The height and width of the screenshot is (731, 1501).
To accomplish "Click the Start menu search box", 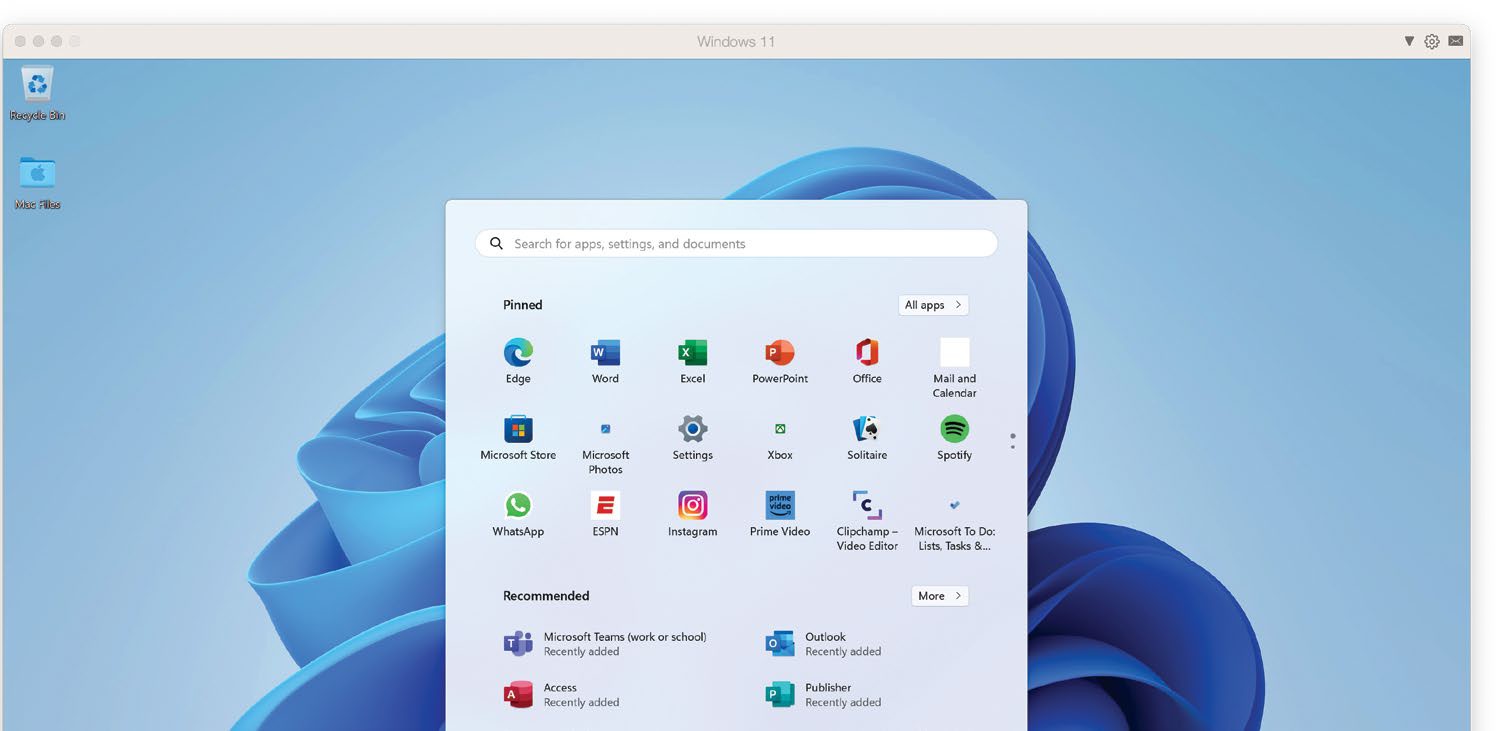I will pyautogui.click(x=736, y=243).
